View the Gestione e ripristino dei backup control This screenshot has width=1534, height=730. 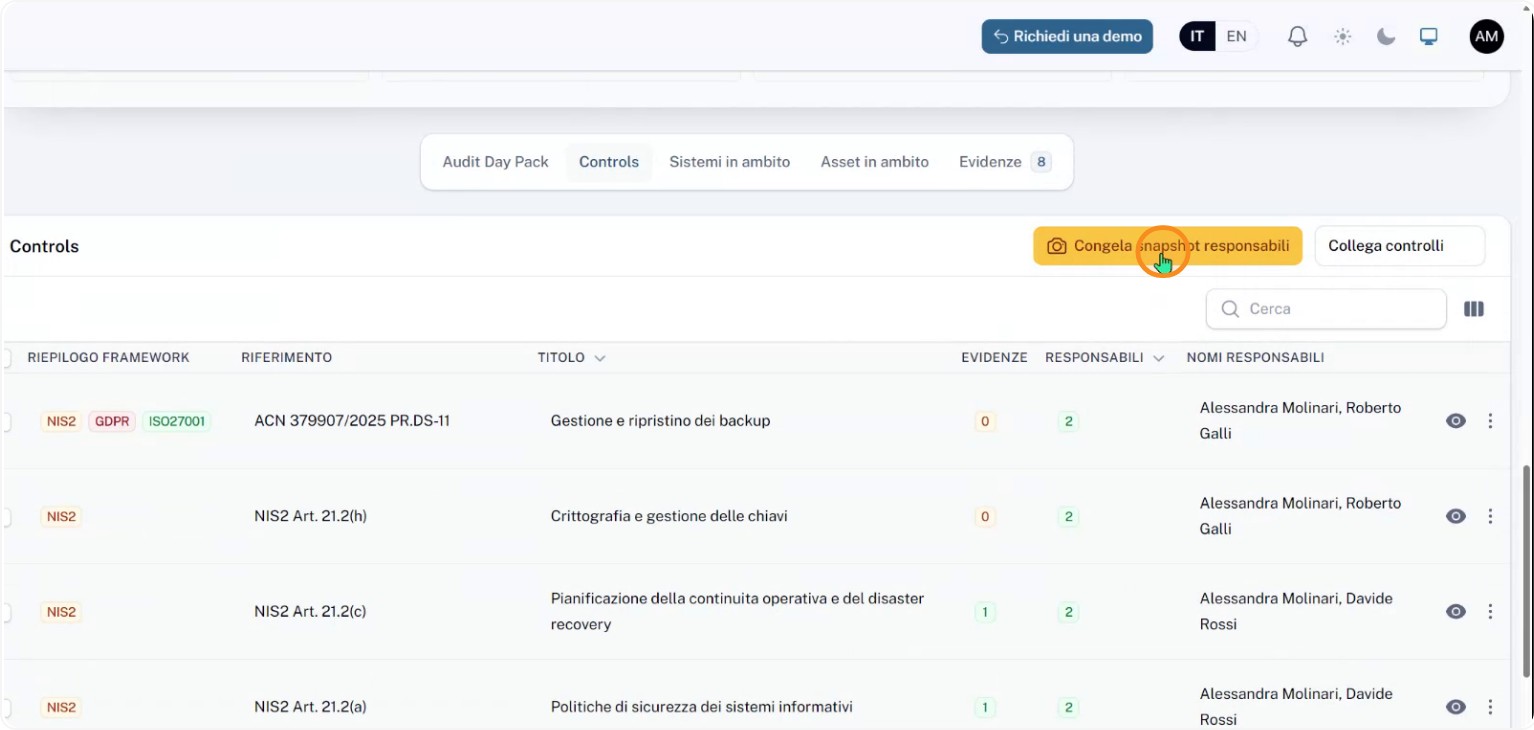(x=1456, y=421)
